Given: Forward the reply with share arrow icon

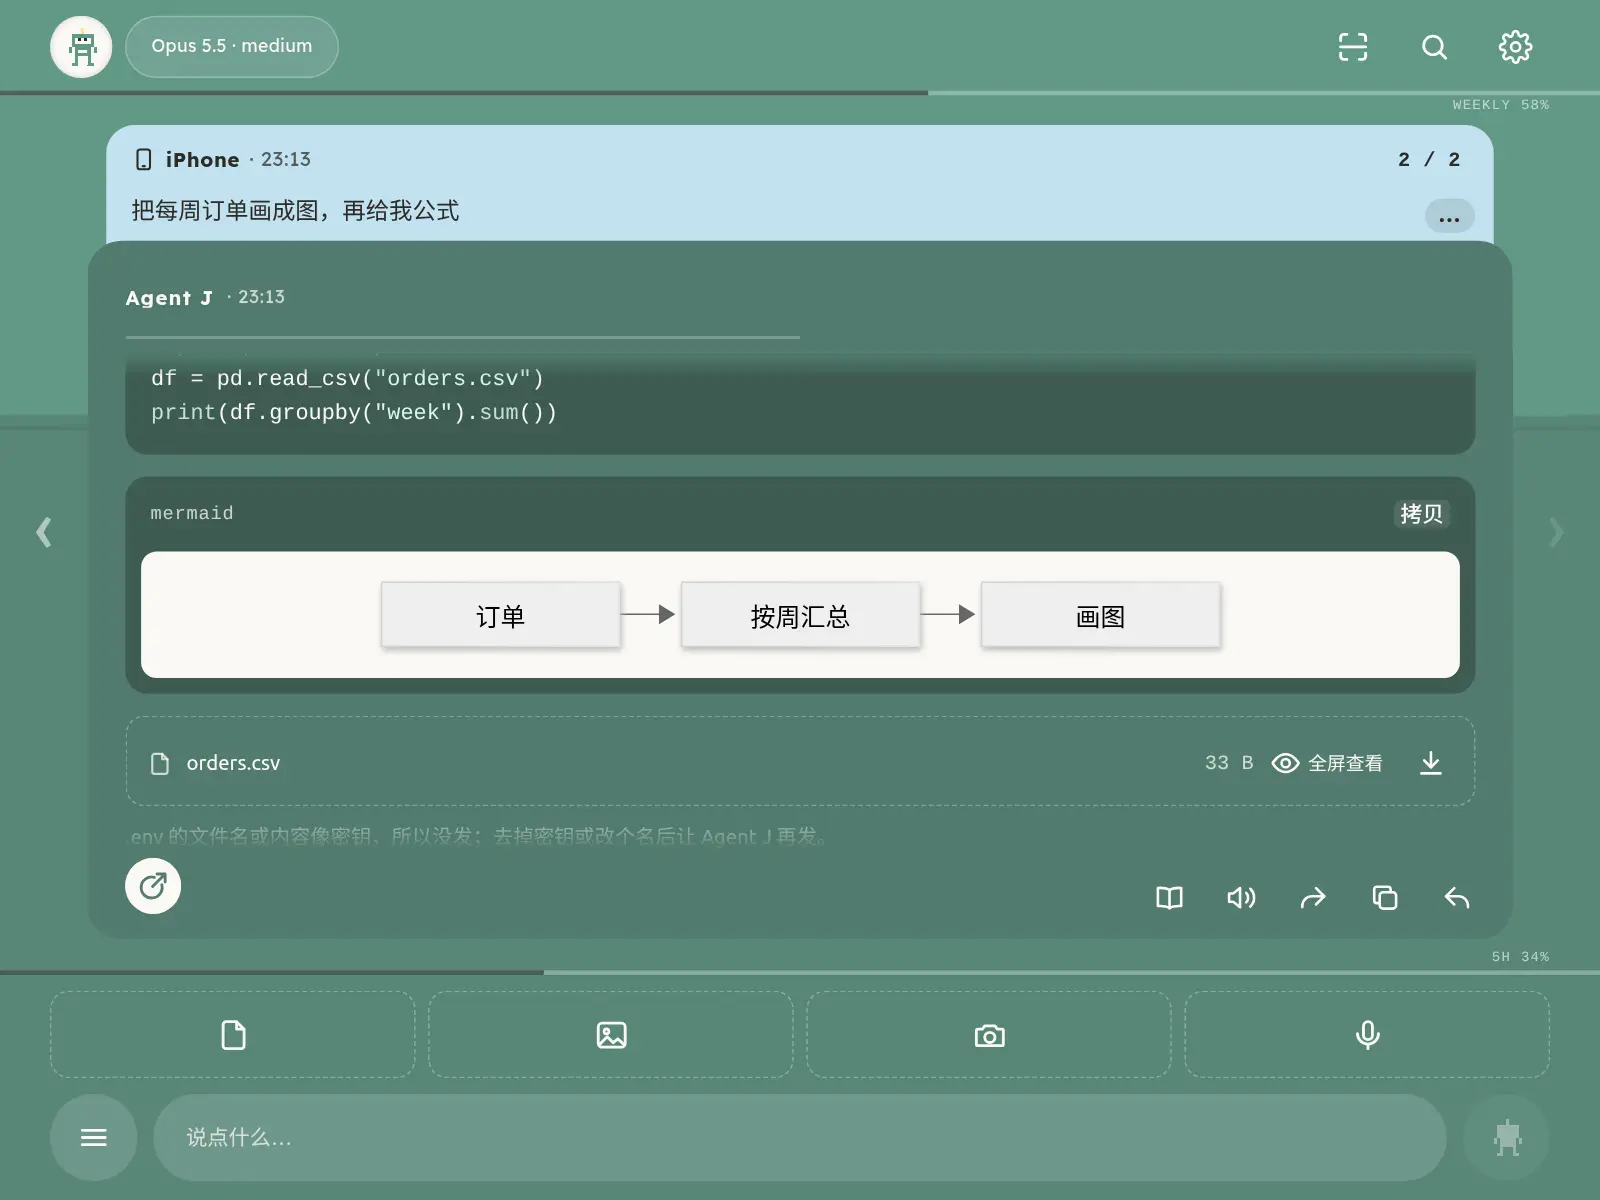Looking at the screenshot, I should click(1313, 898).
